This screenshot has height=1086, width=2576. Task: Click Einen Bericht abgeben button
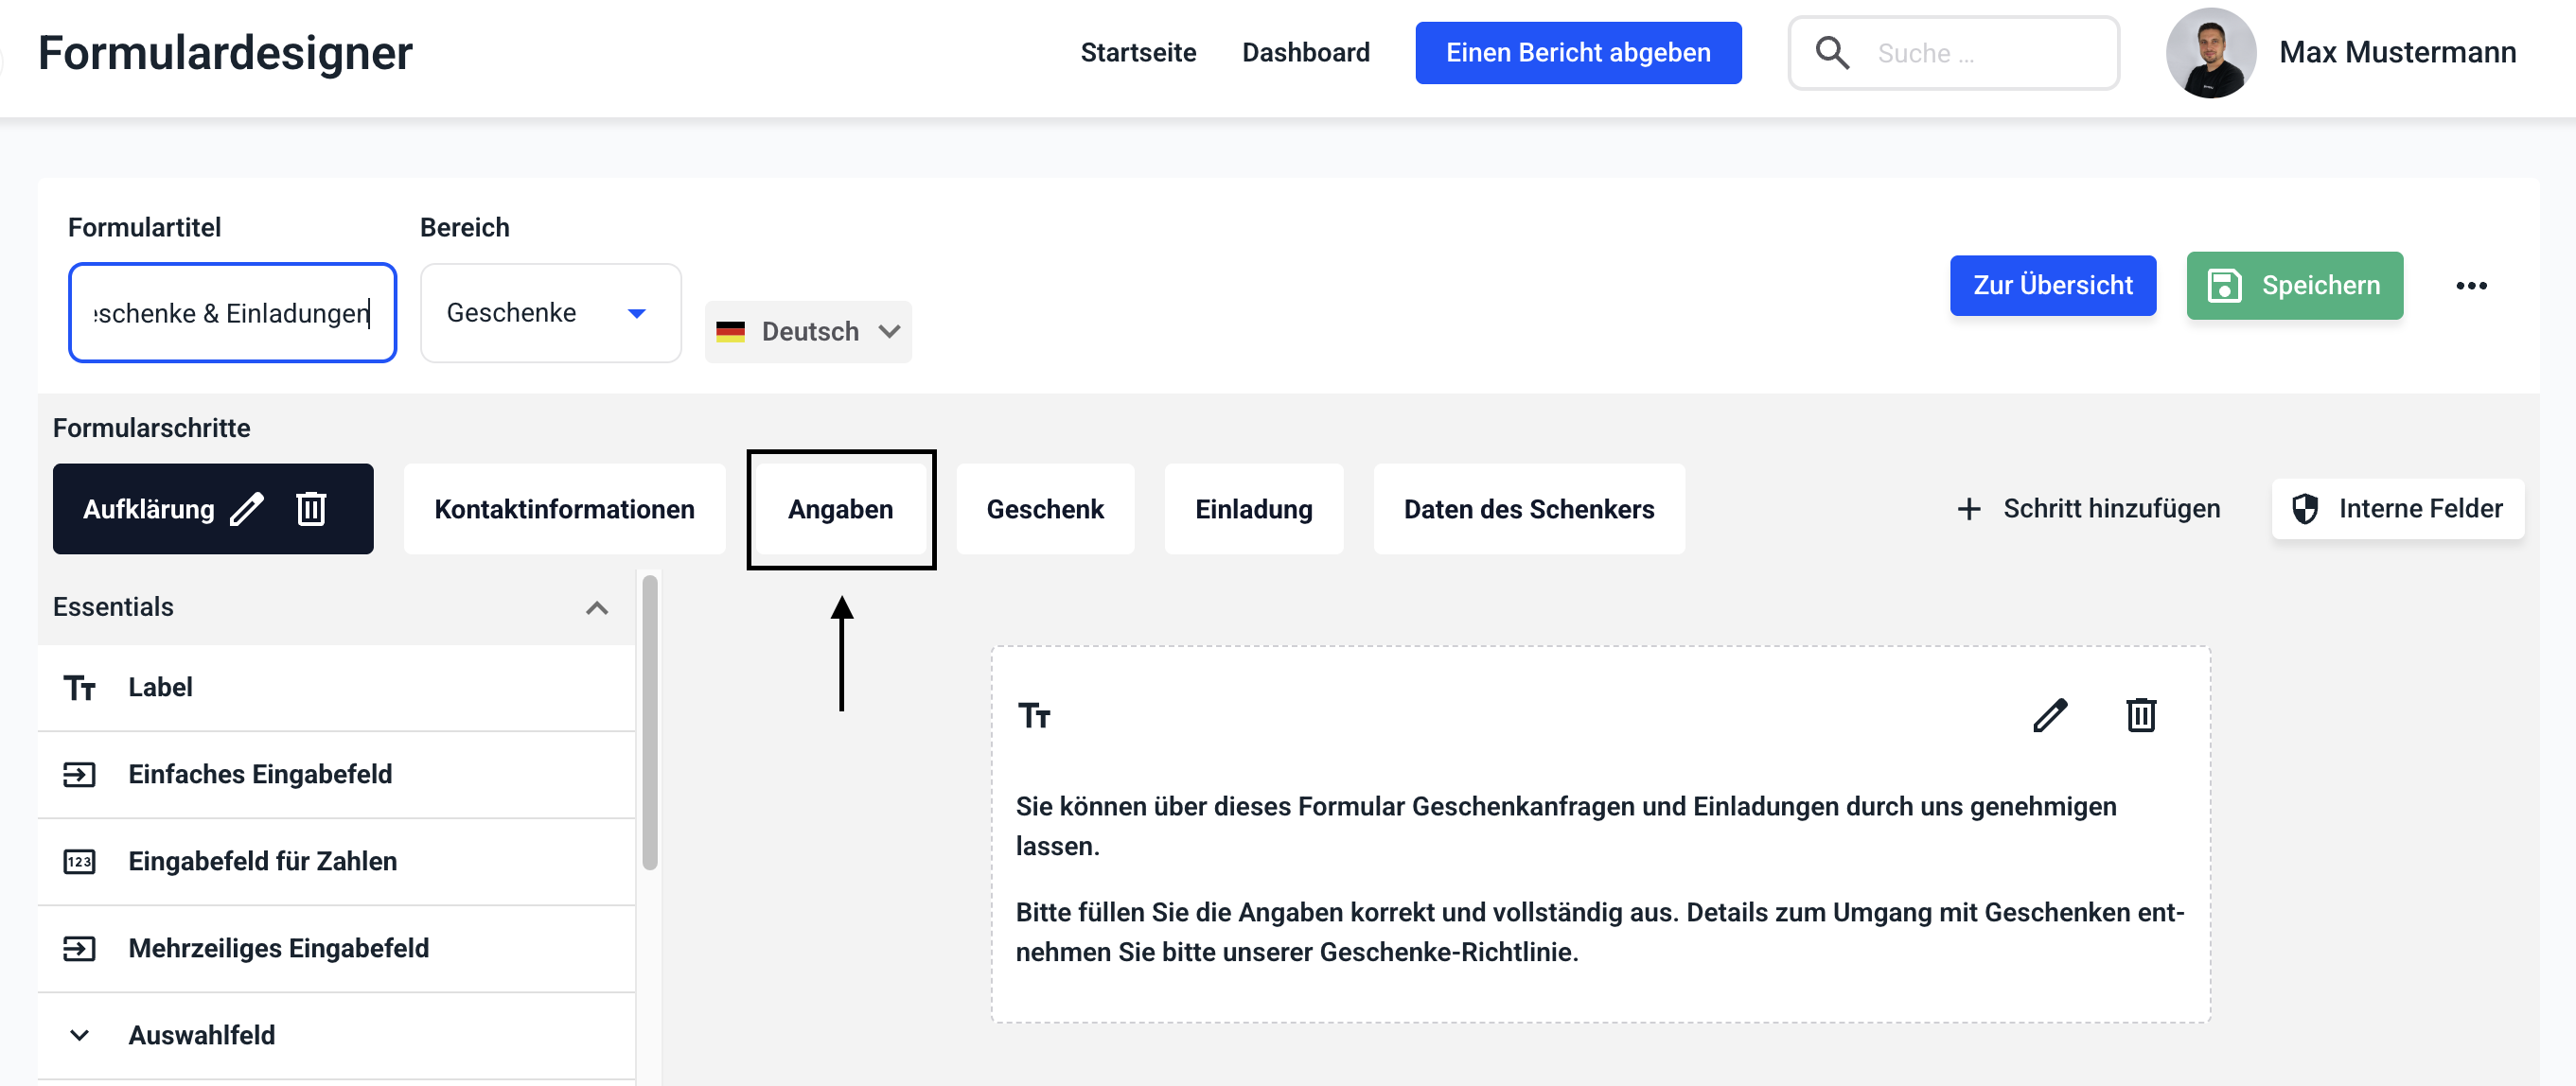click(1577, 53)
